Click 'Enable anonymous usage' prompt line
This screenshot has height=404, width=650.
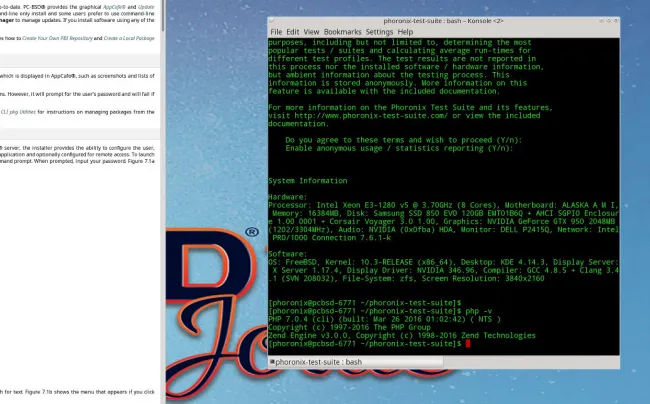[x=399, y=148]
